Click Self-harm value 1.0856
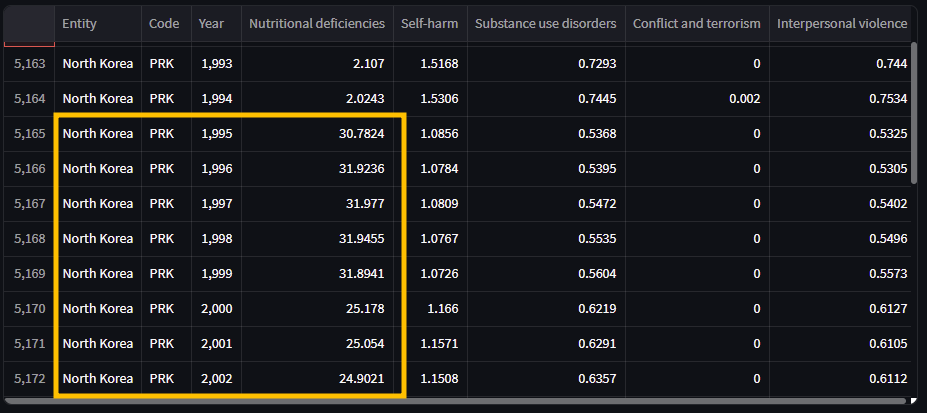This screenshot has width=927, height=413. pyautogui.click(x=430, y=134)
